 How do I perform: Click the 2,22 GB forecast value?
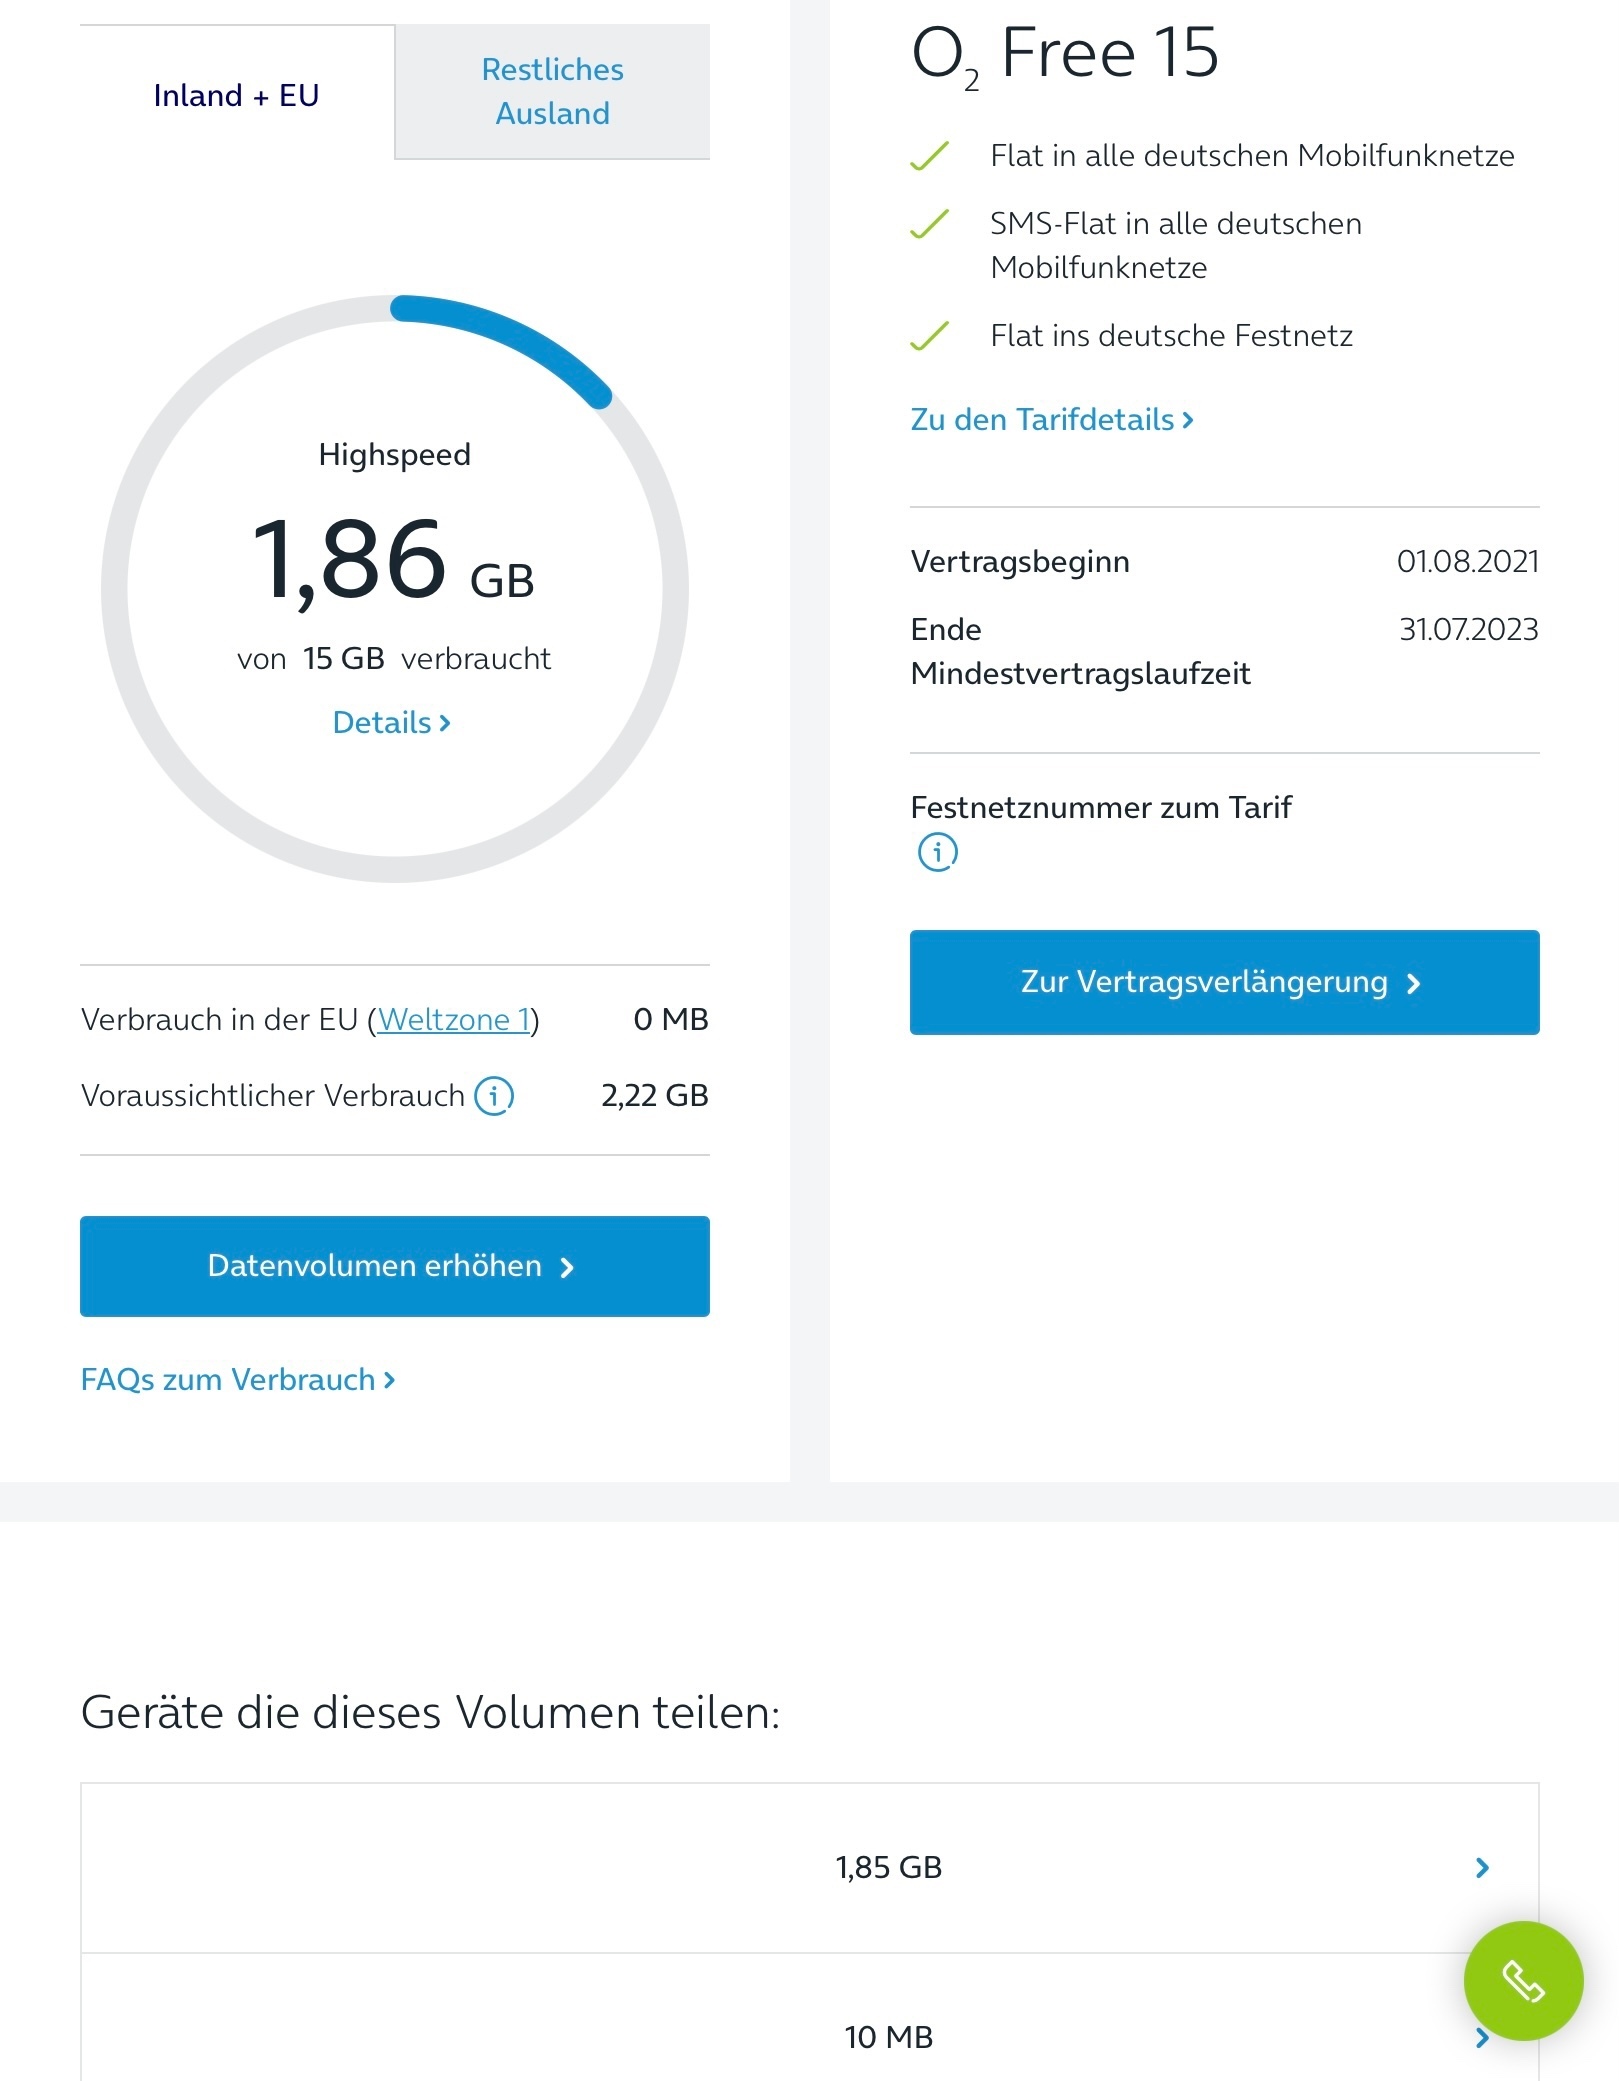655,1095
